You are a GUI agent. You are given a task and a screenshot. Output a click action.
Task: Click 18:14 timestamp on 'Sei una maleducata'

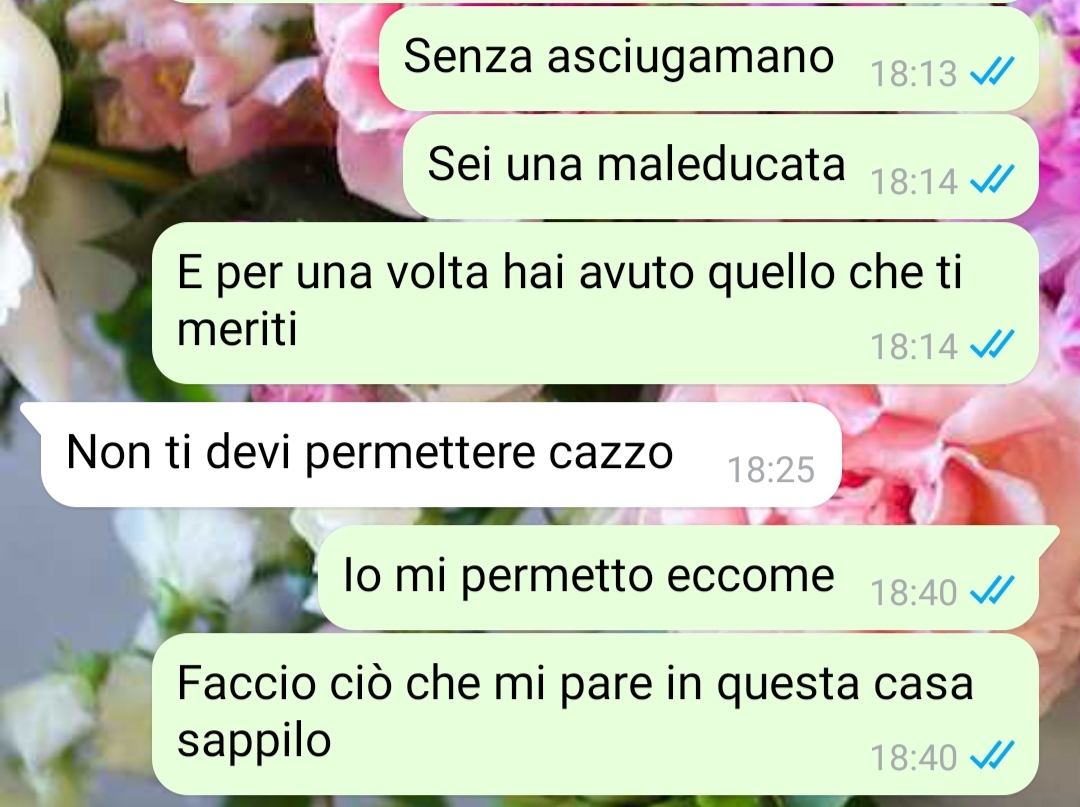point(913,182)
